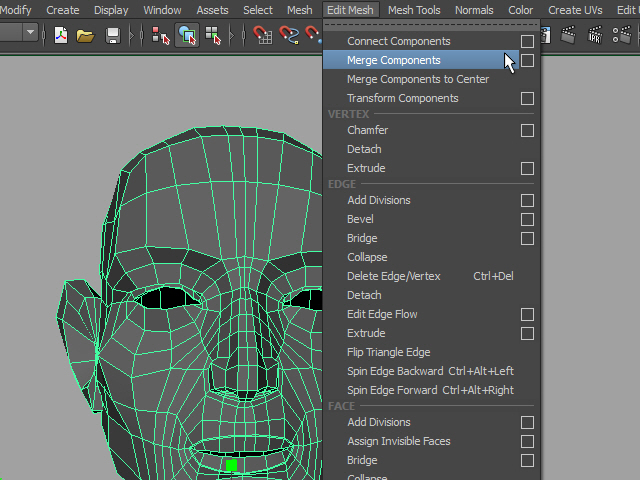Viewport: 640px width, 480px height.
Task: Click the IPR render clapperboard icon
Action: (x=595, y=35)
